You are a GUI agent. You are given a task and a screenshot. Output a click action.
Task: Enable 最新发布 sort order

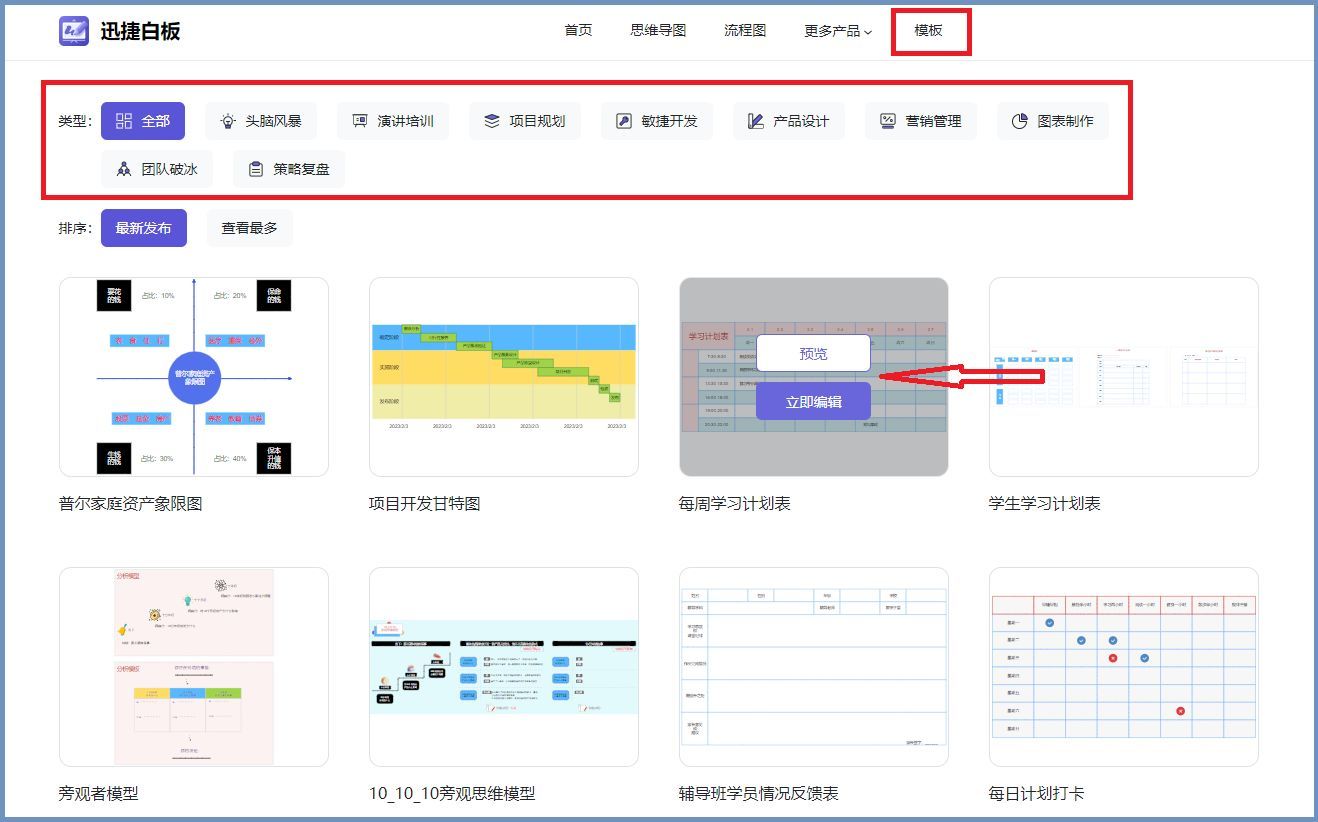(143, 228)
